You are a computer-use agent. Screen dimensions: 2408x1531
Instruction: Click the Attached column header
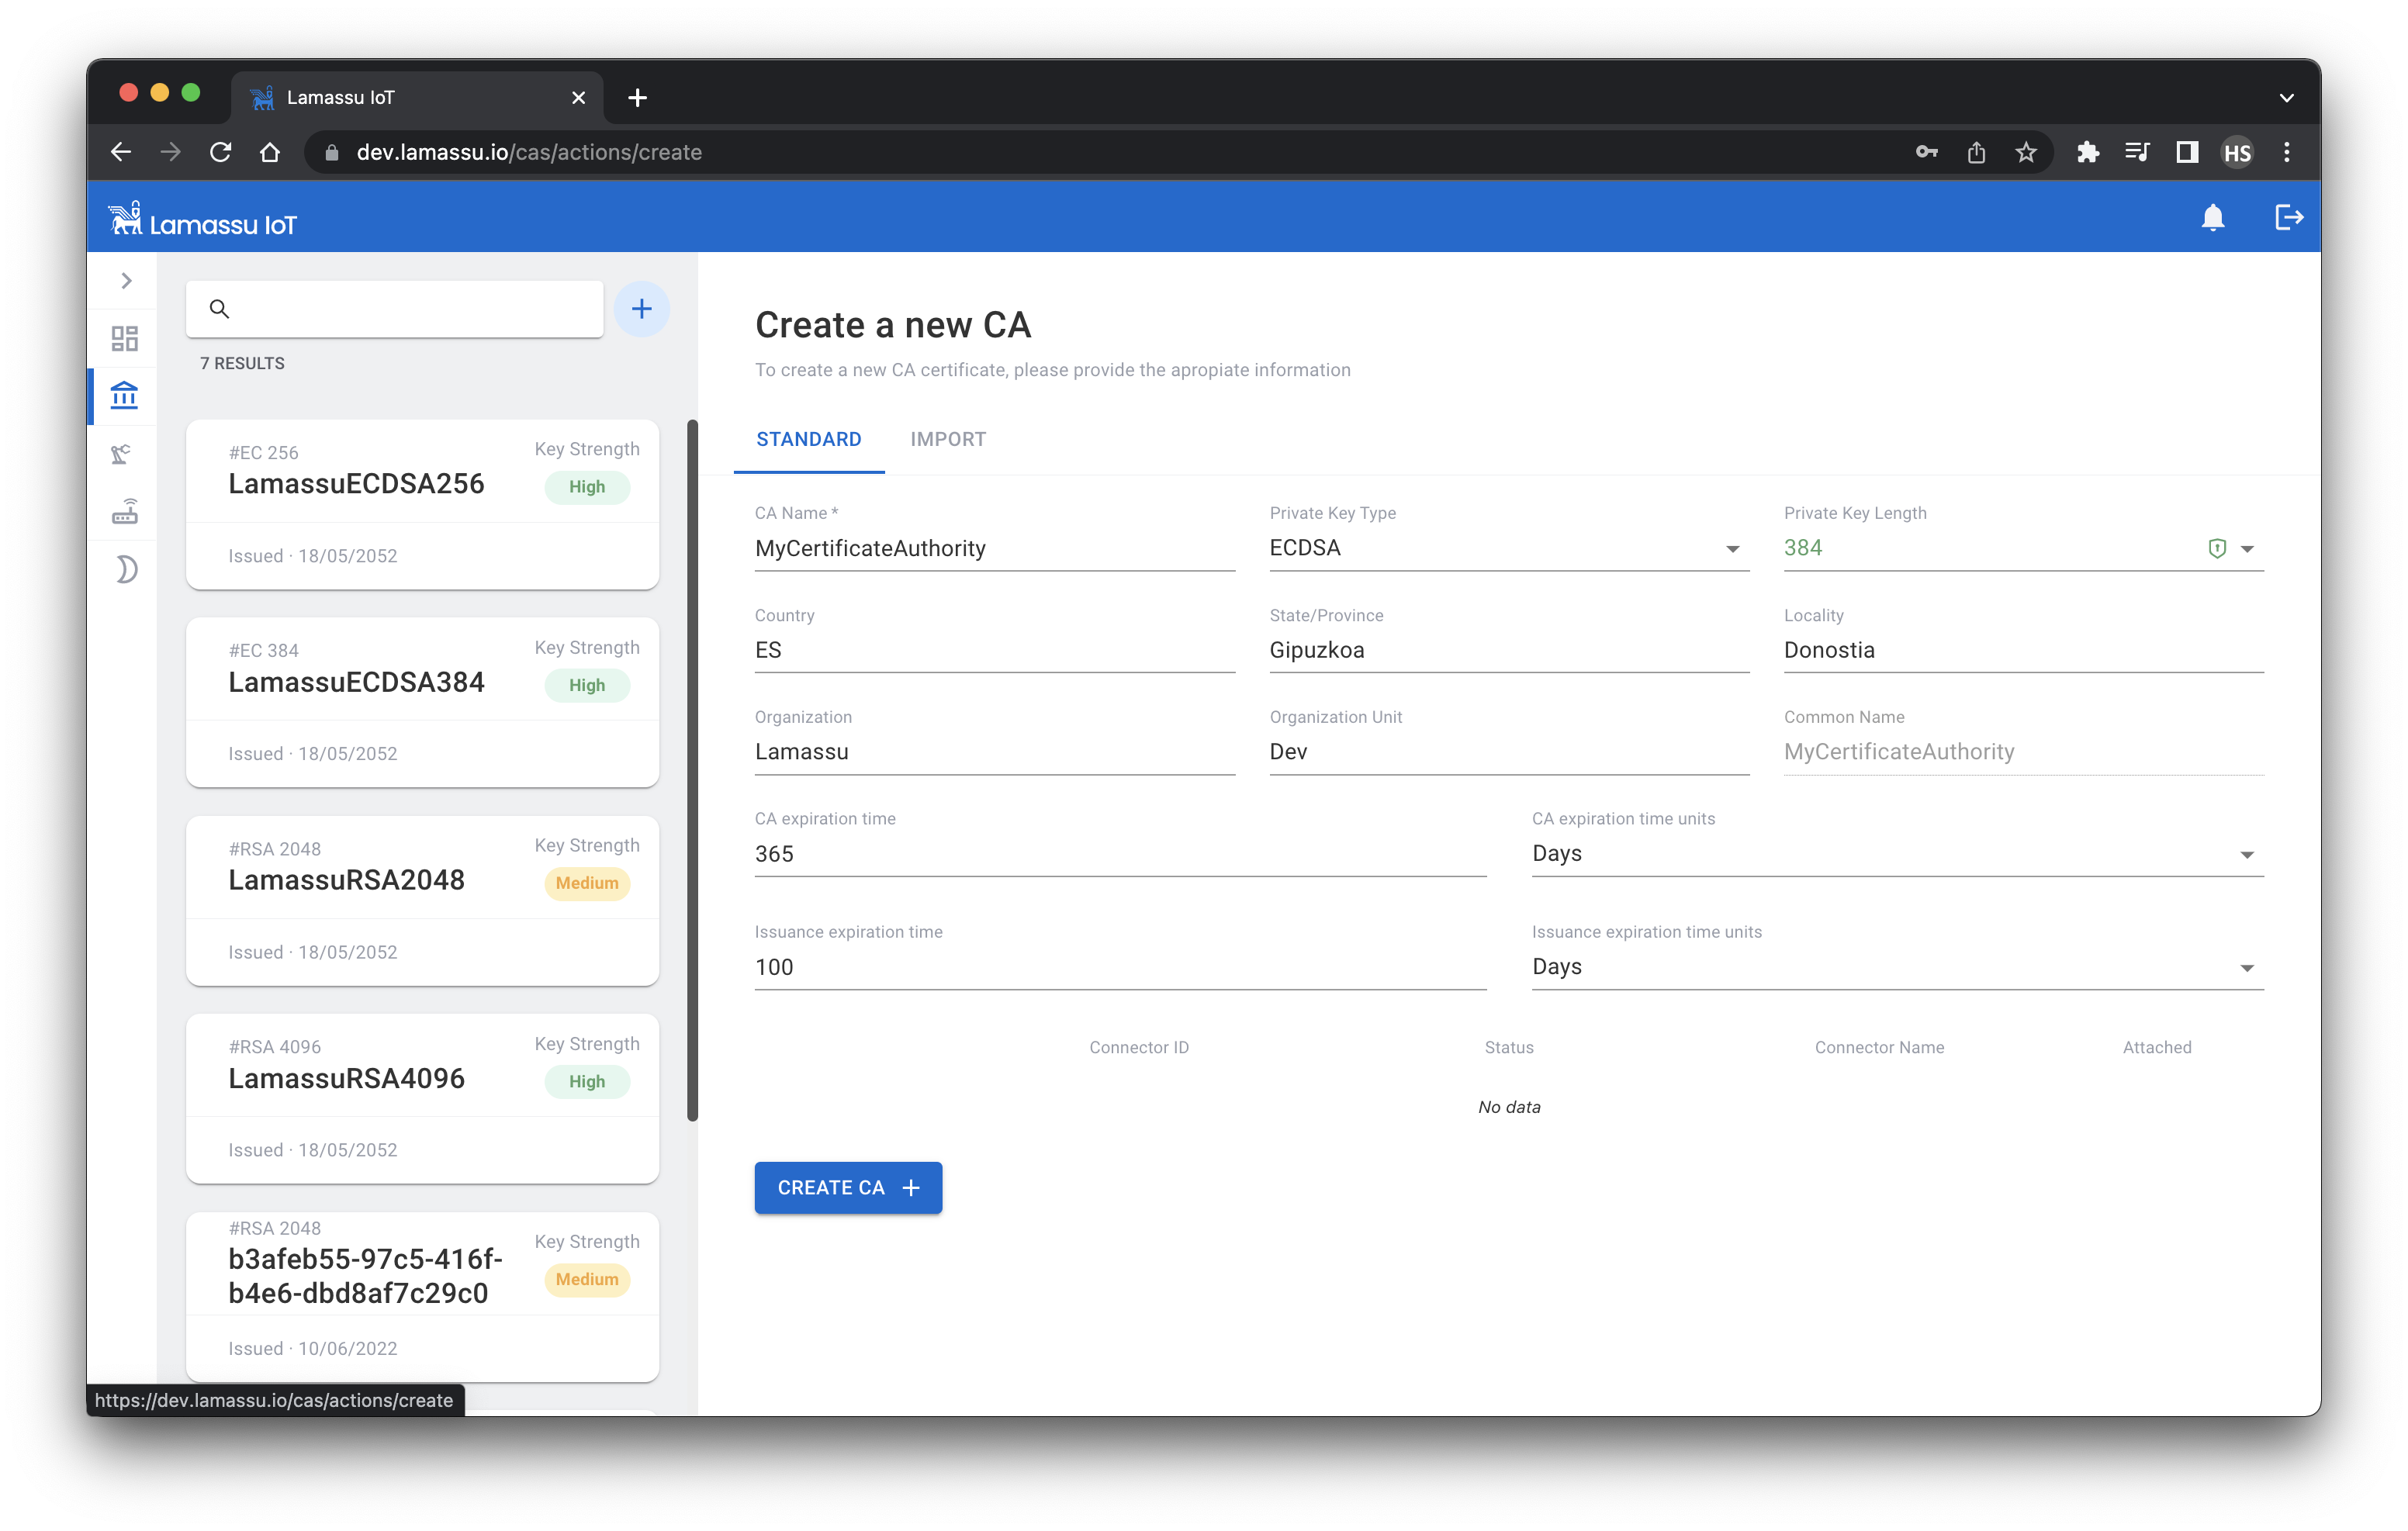click(2157, 1047)
